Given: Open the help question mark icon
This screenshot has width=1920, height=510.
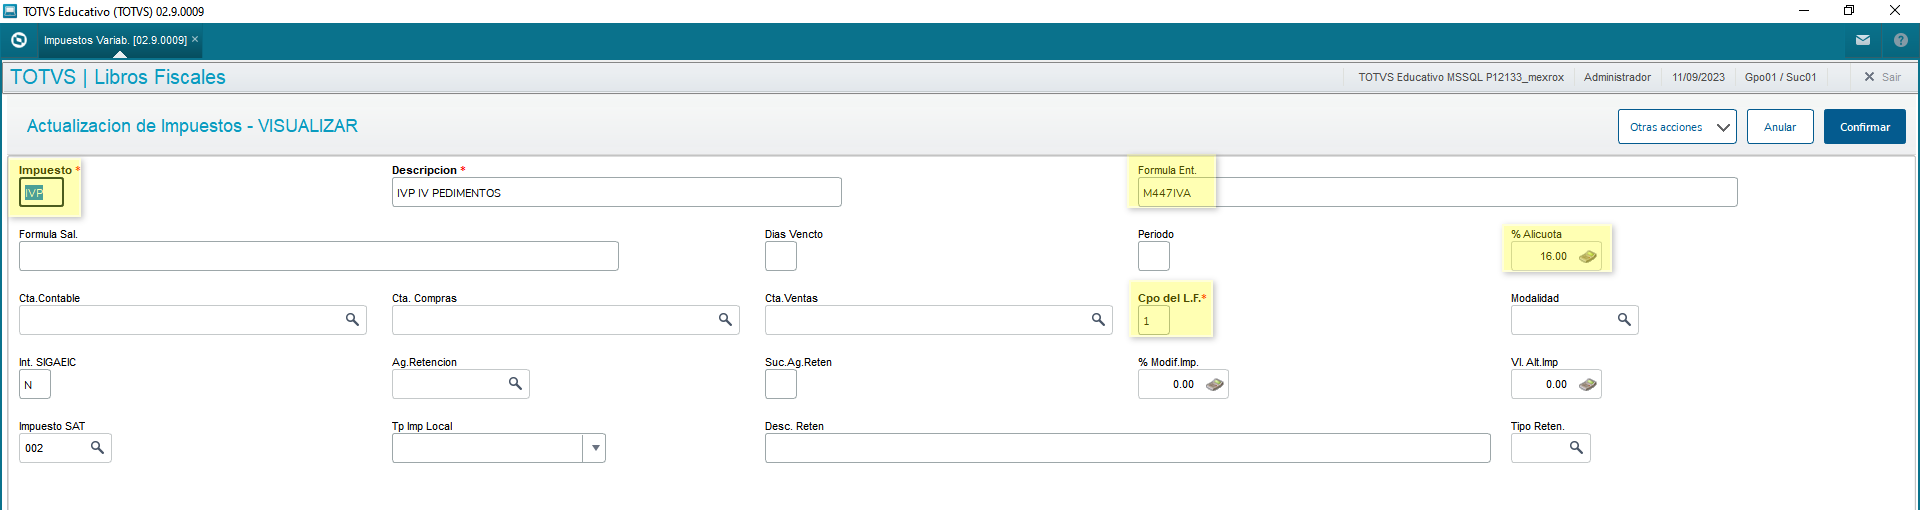Looking at the screenshot, I should pos(1901,40).
